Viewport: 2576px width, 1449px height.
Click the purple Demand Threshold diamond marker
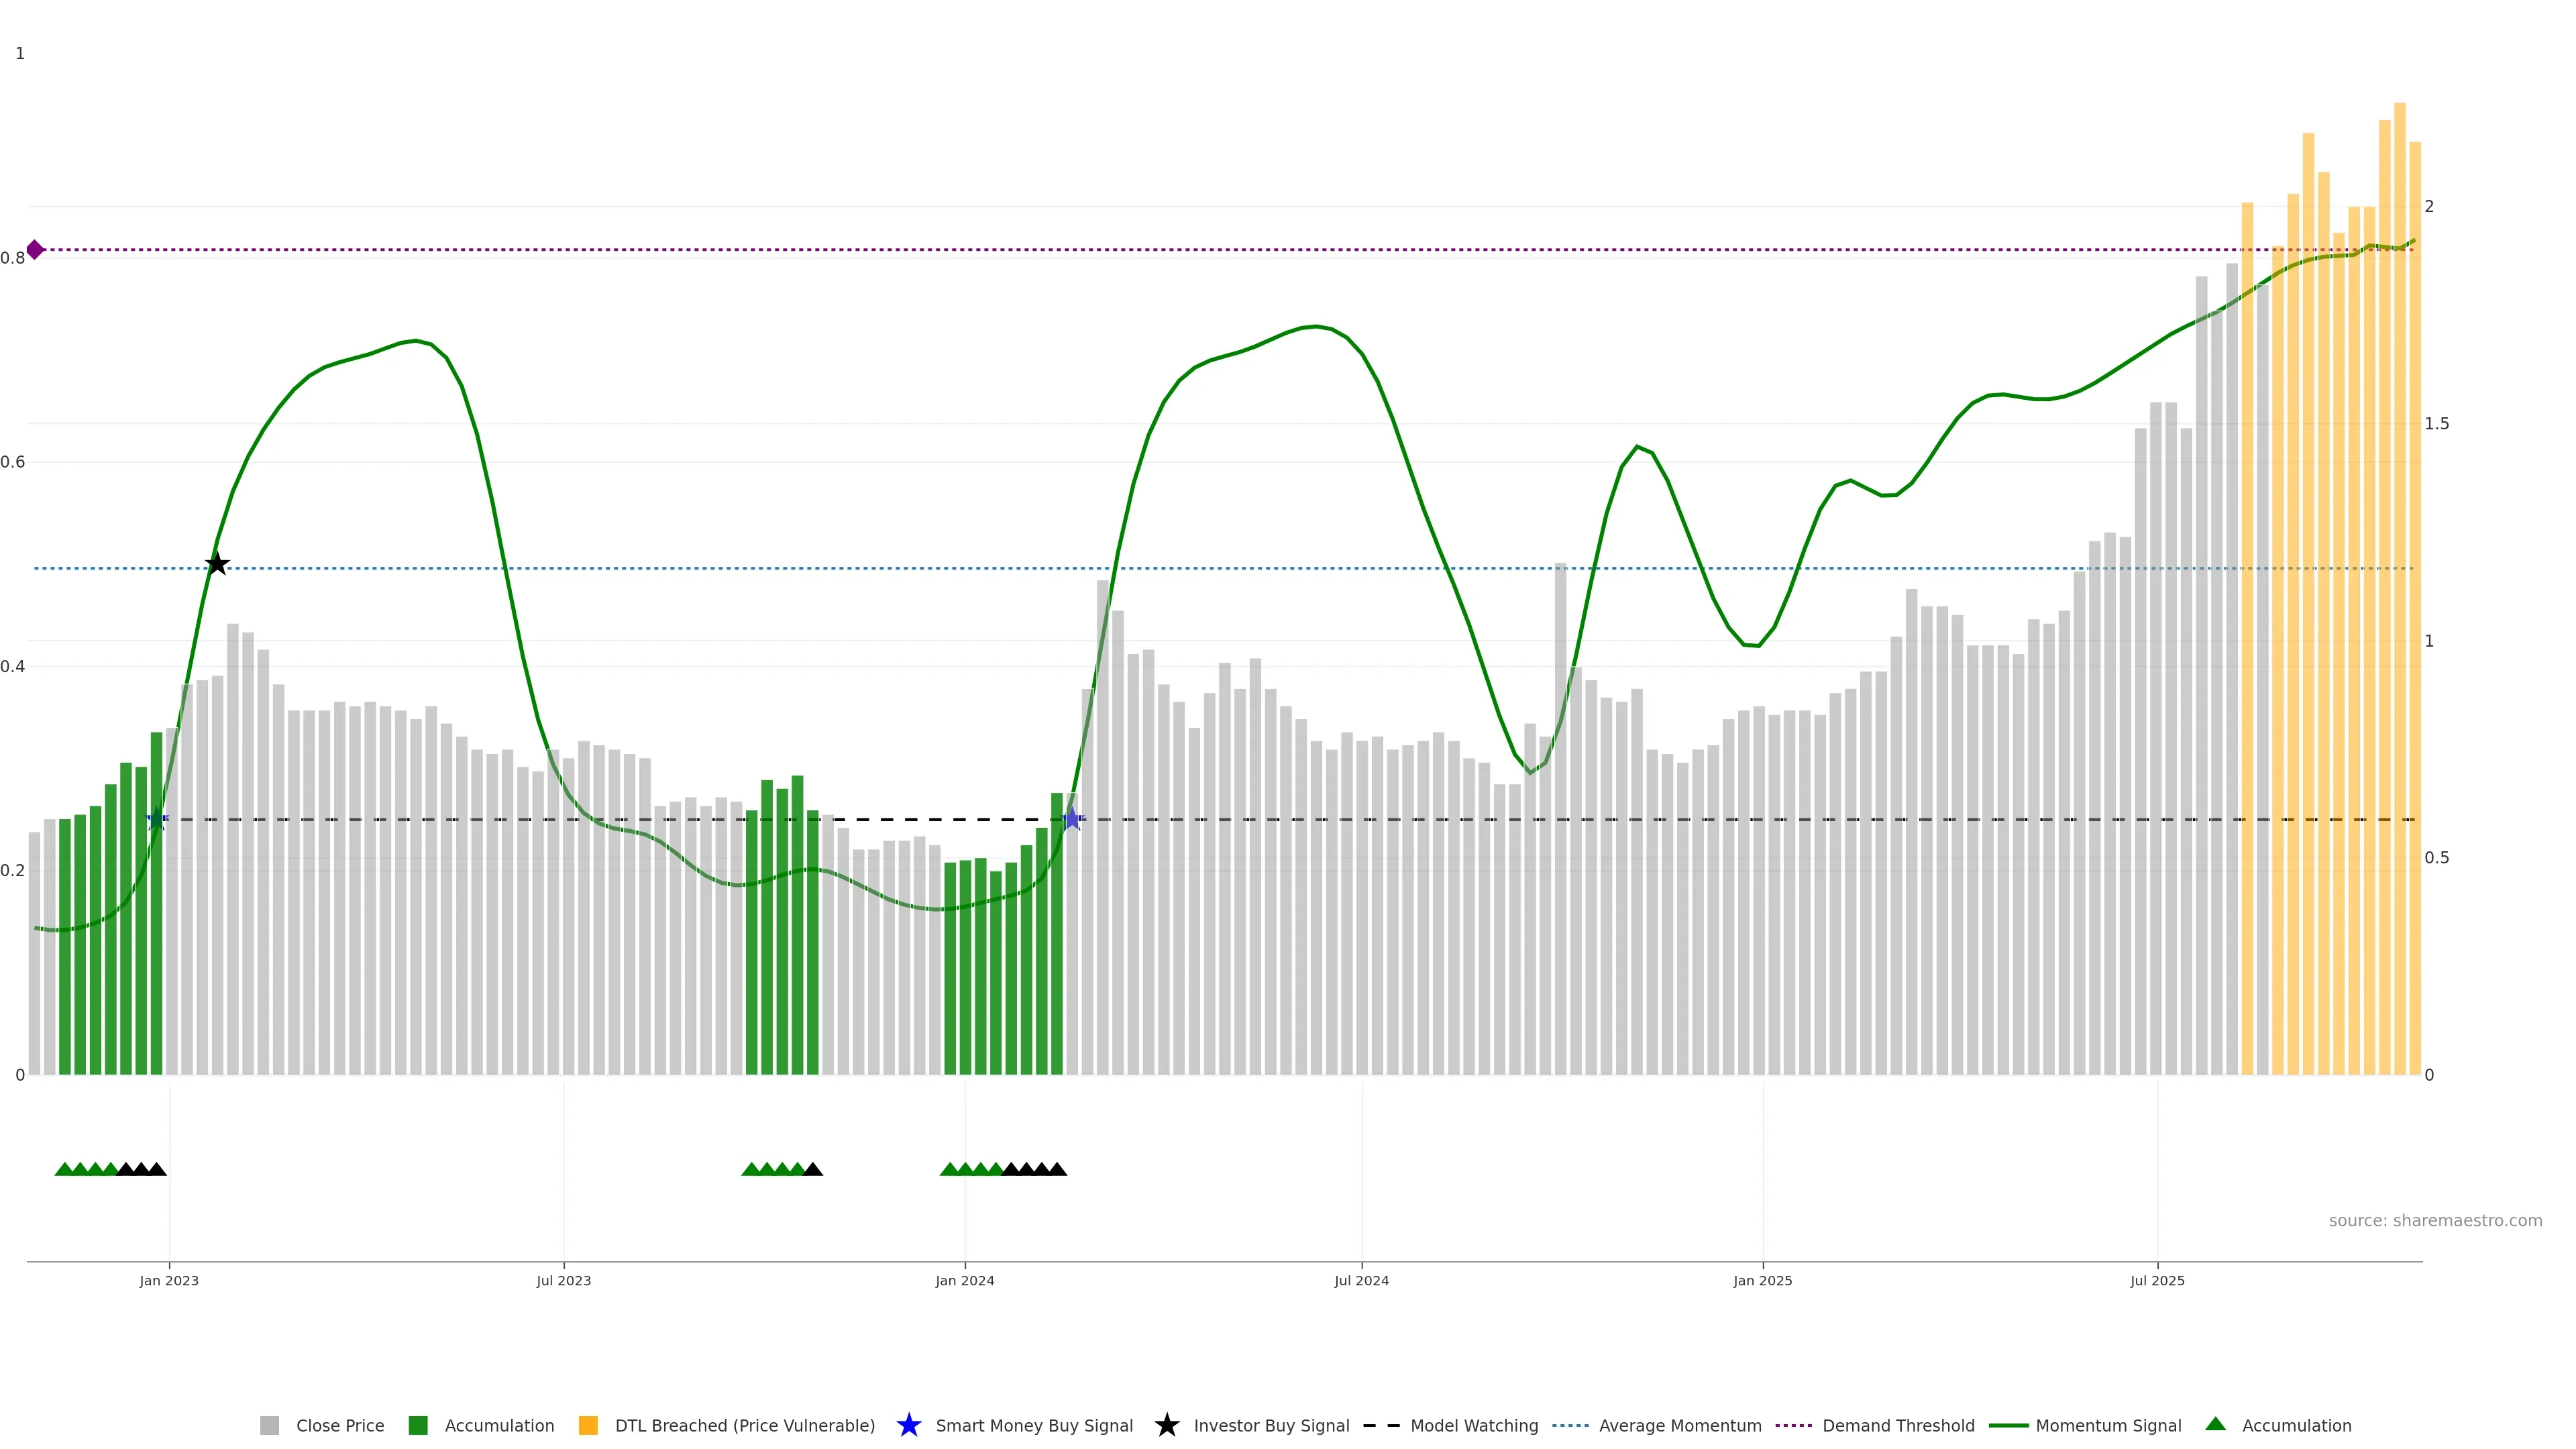tap(35, 250)
